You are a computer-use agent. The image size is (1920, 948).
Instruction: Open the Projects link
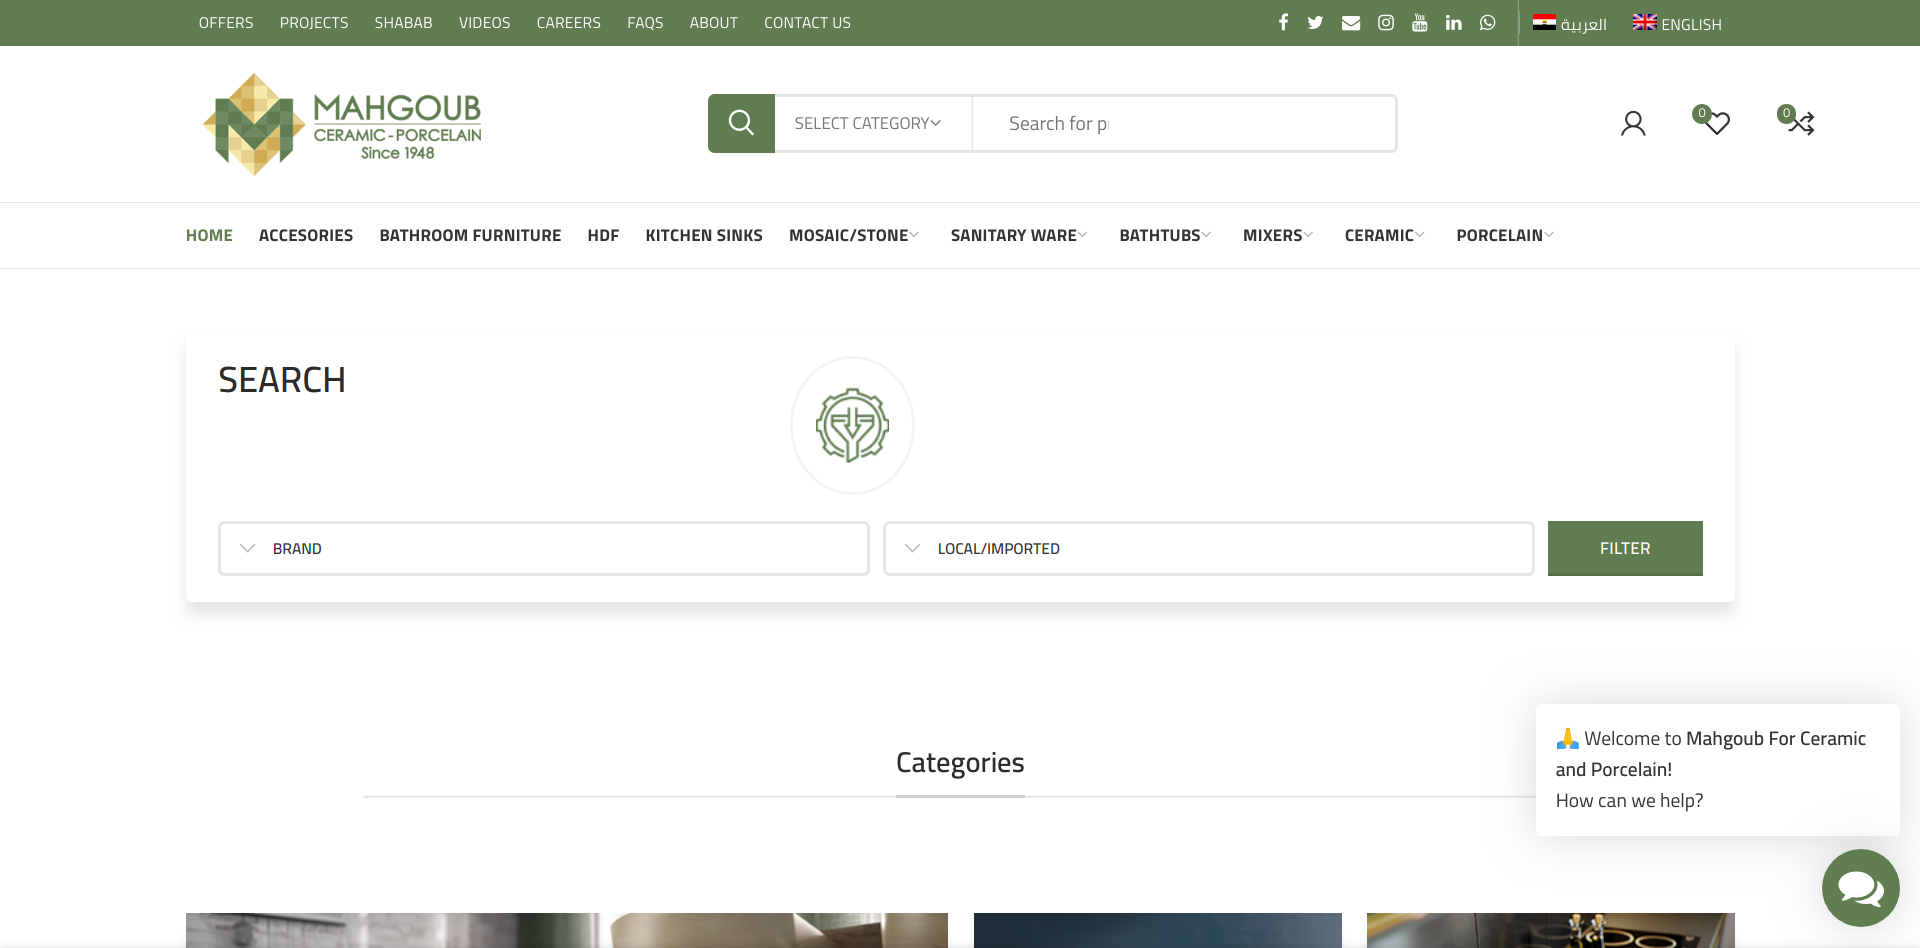(x=314, y=22)
